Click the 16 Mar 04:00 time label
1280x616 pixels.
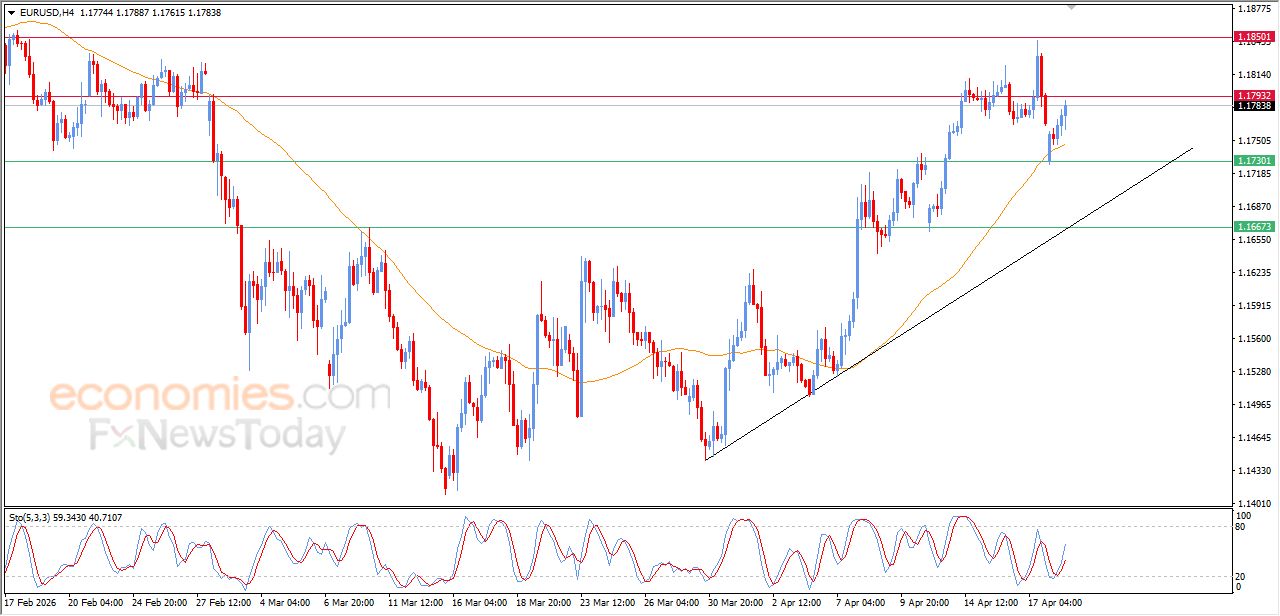478,603
